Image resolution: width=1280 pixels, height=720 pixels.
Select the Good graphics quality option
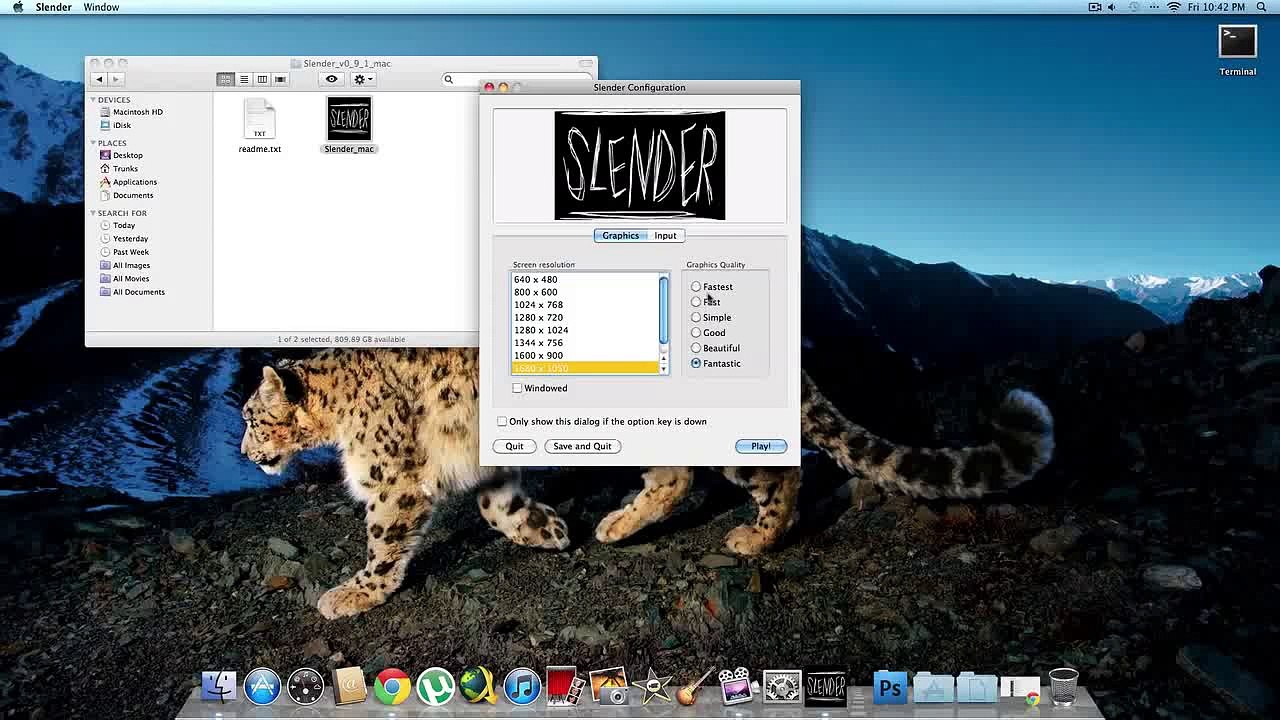708,333
